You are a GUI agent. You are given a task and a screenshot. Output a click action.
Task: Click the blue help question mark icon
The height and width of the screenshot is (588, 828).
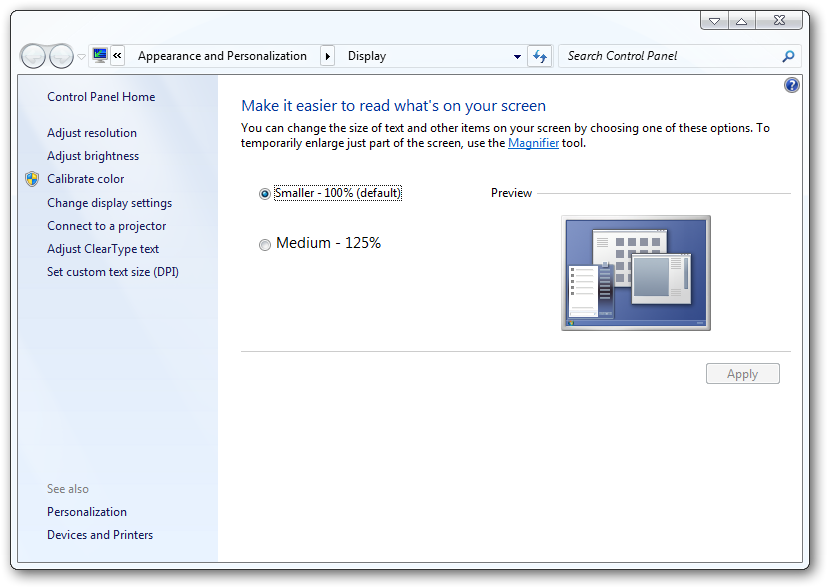pos(791,85)
